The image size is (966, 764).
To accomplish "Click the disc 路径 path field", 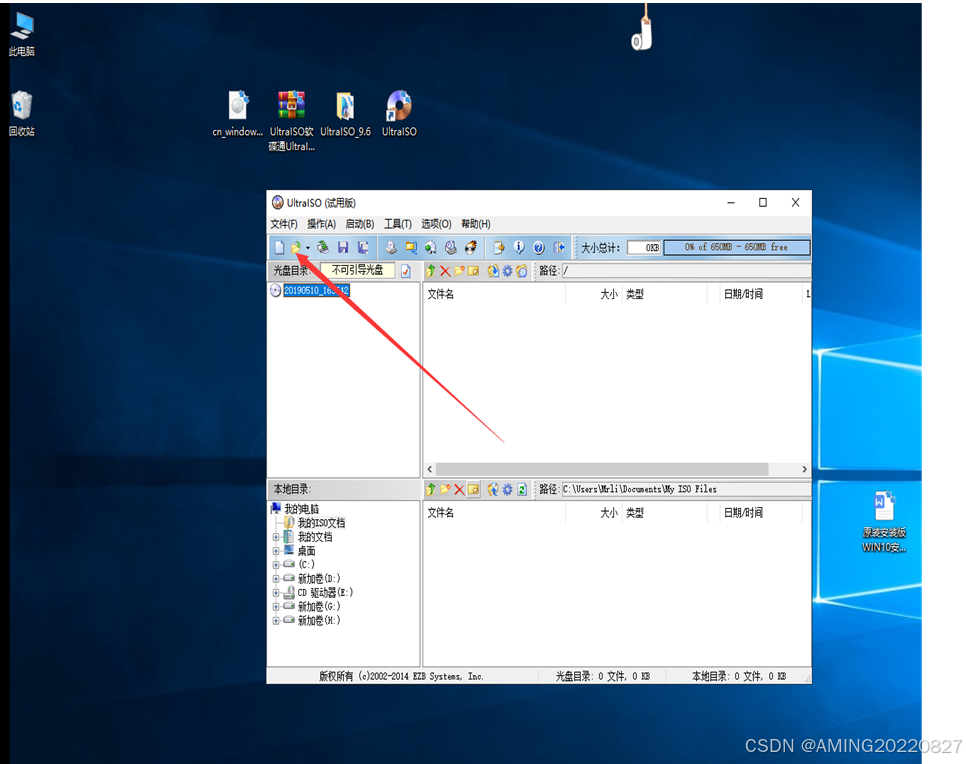I will point(686,270).
